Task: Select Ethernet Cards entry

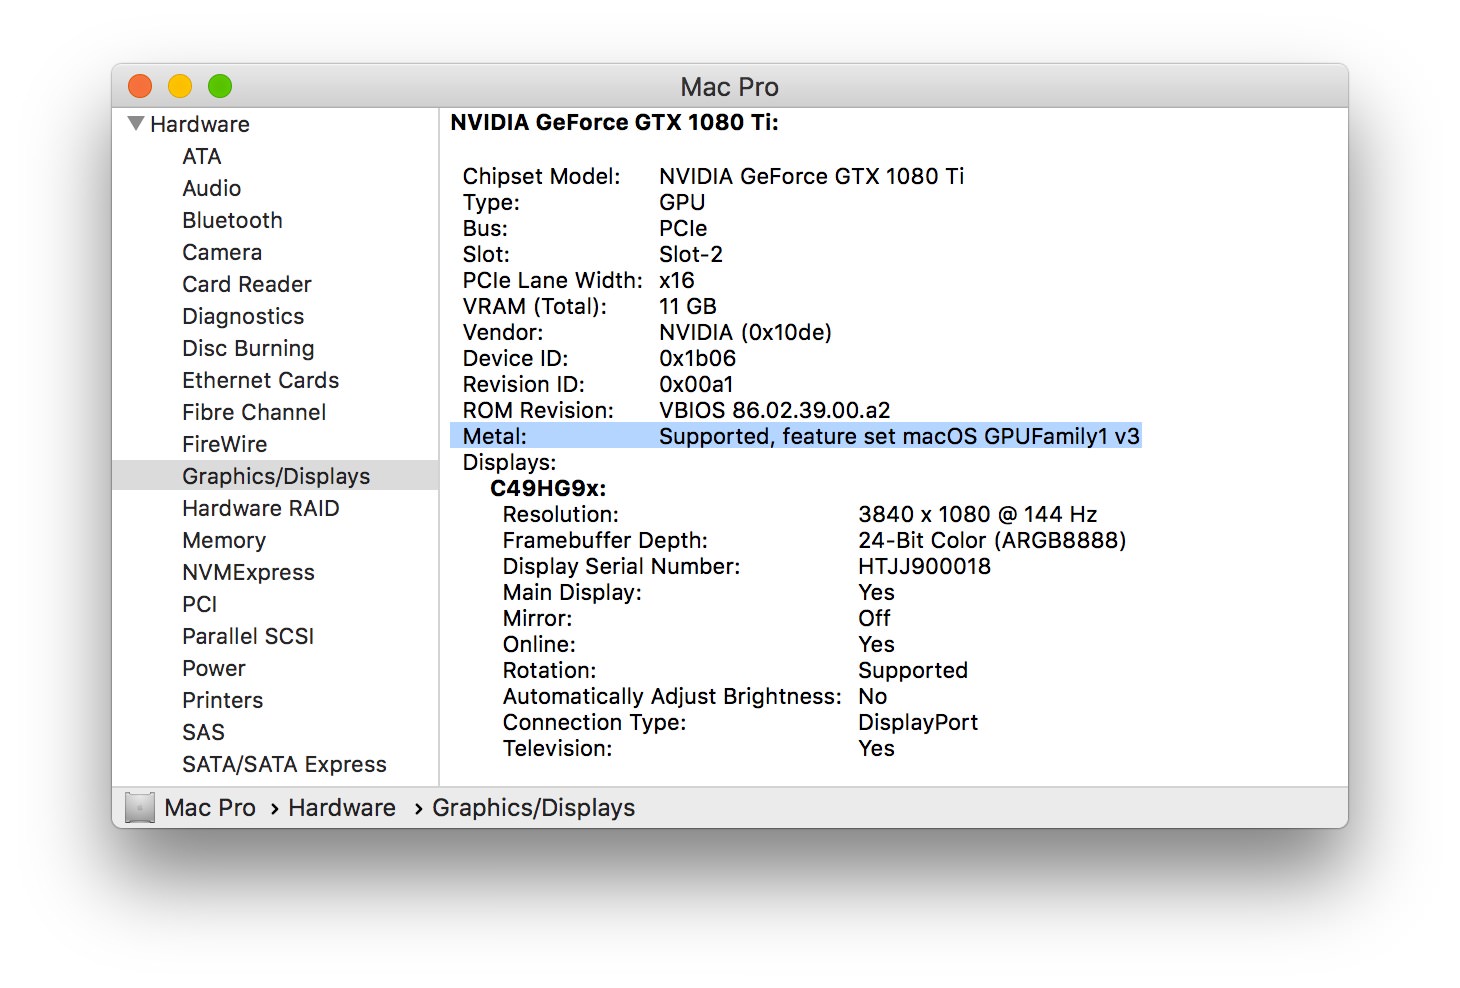Action: pos(261,380)
